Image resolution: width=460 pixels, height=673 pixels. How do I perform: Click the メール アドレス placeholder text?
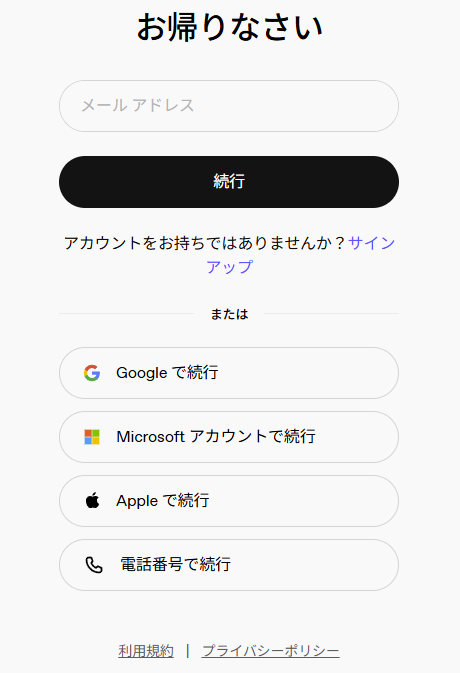[x=138, y=106]
